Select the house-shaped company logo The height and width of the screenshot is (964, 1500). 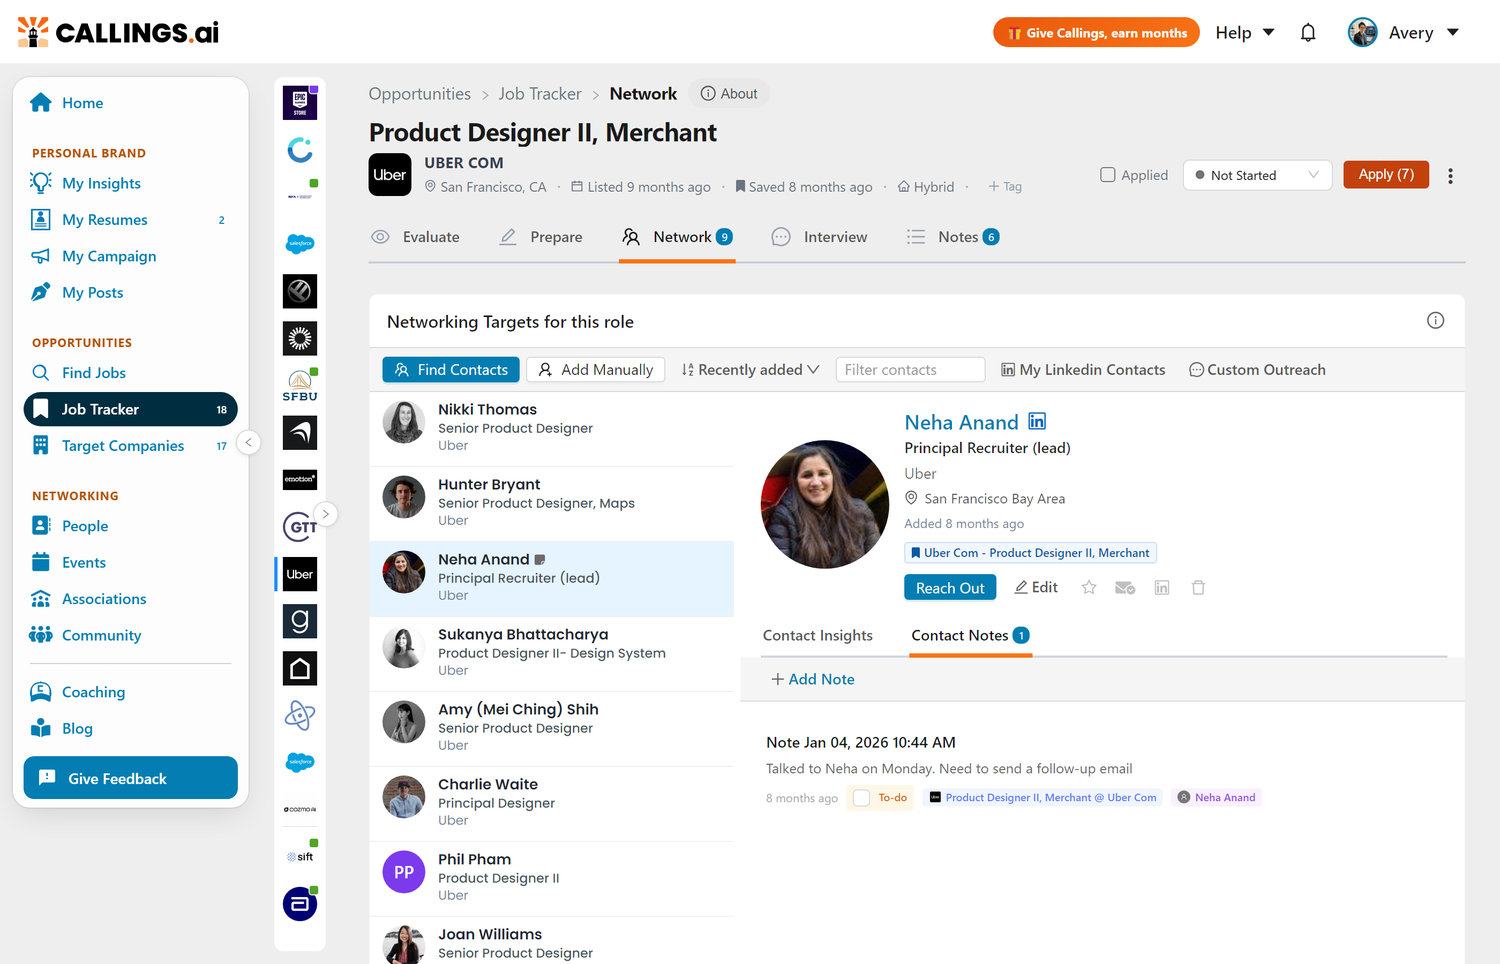pos(300,668)
